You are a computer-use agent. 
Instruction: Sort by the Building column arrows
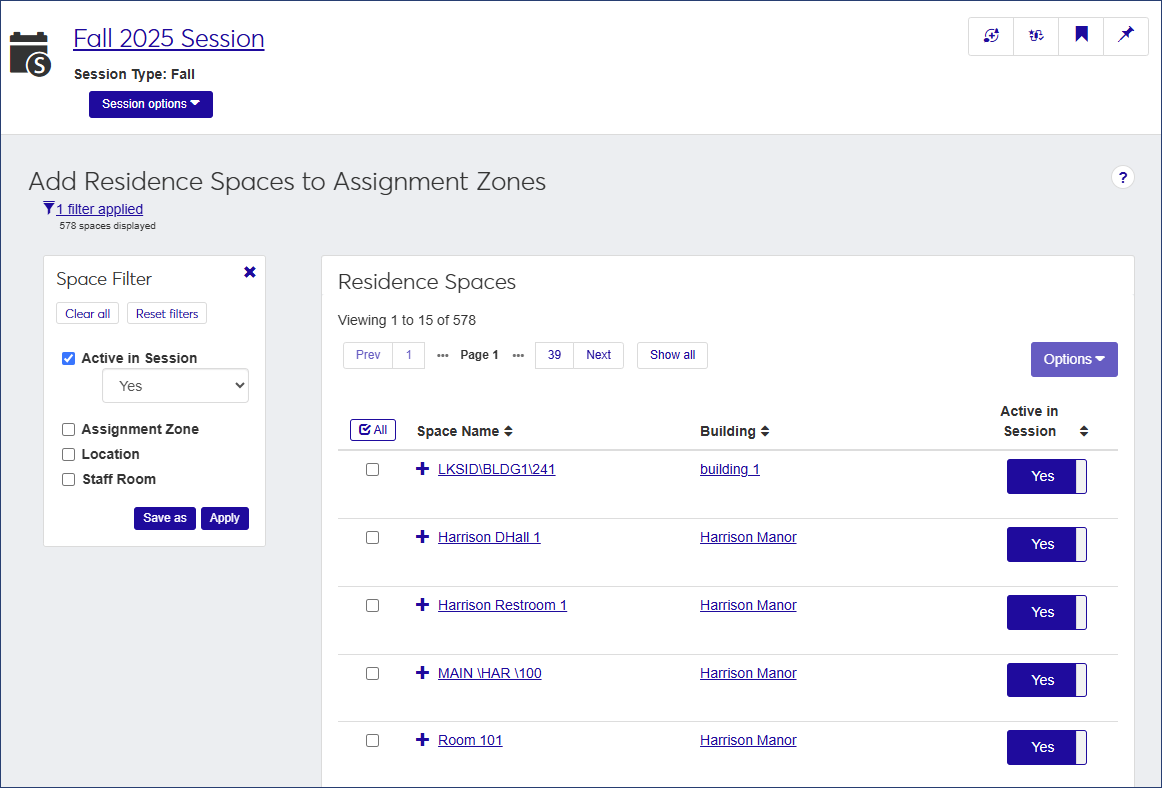pos(766,431)
